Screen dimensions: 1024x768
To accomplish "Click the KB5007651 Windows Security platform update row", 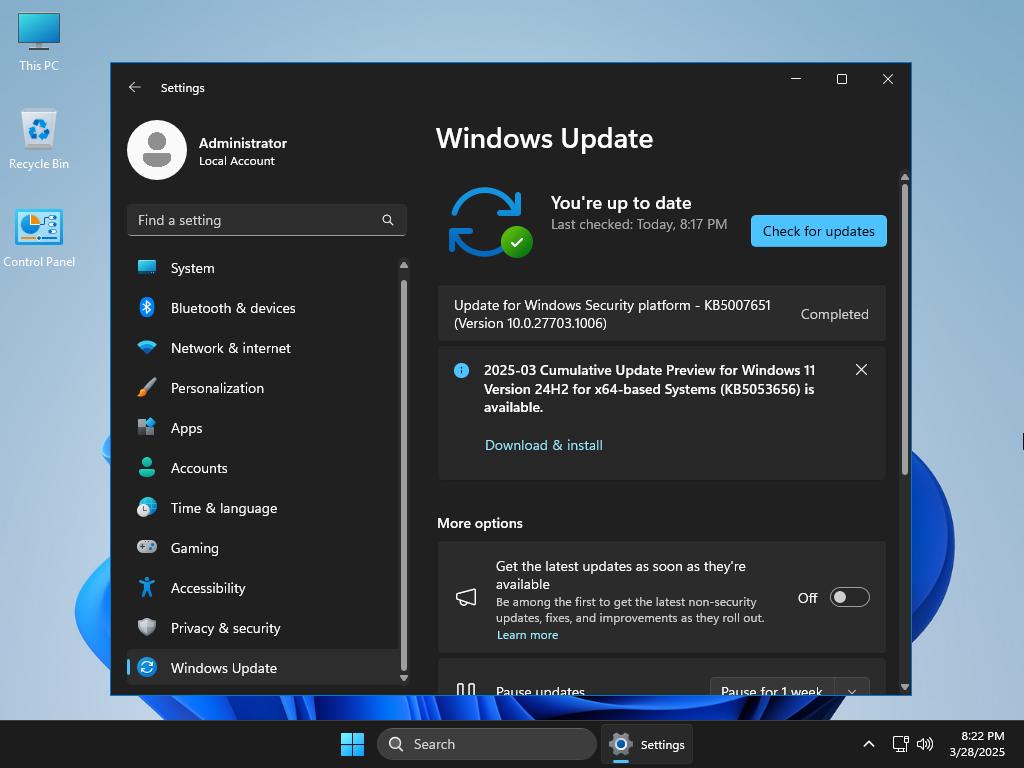I will [x=662, y=313].
